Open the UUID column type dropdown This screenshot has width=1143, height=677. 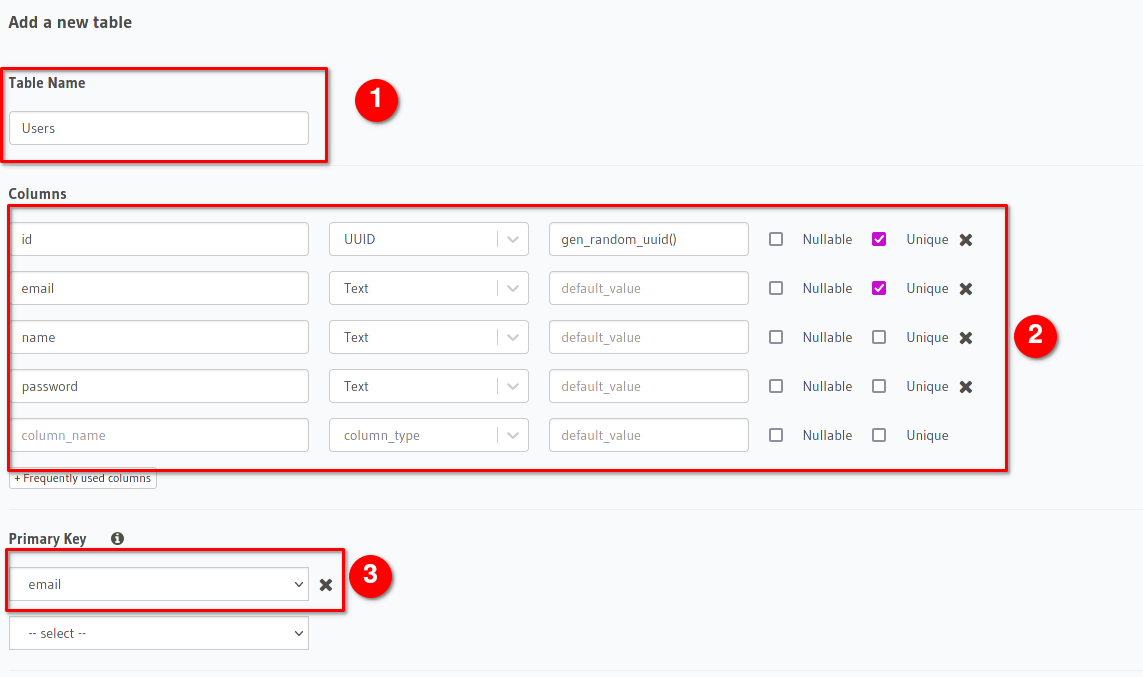428,240
